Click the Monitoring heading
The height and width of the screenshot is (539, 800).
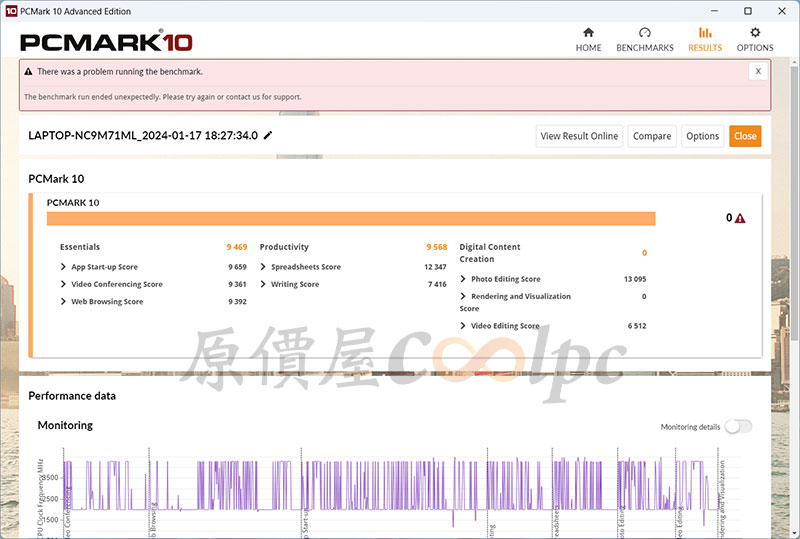pos(65,425)
